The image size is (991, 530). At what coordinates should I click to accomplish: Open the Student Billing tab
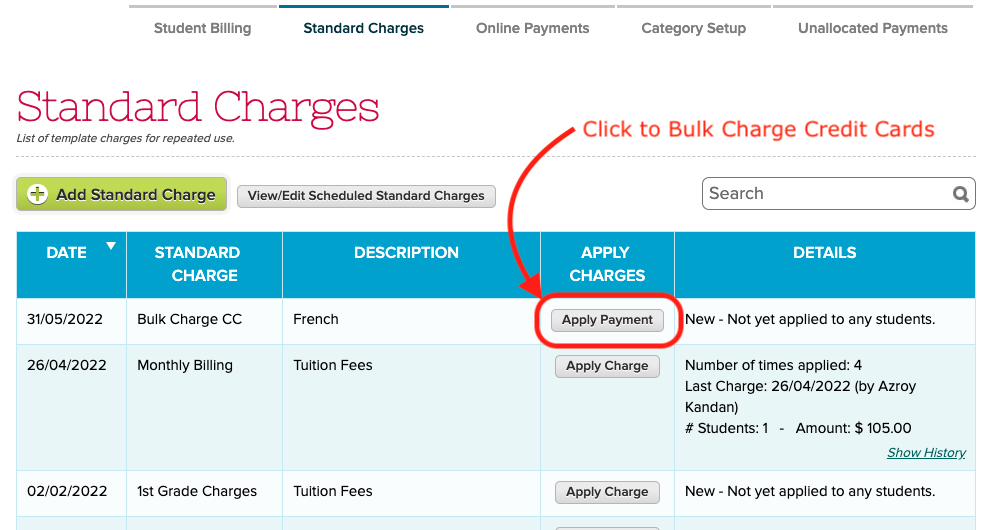(x=202, y=28)
